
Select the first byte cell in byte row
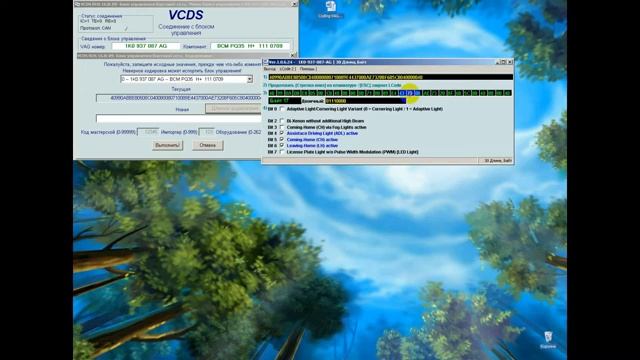(272, 93)
